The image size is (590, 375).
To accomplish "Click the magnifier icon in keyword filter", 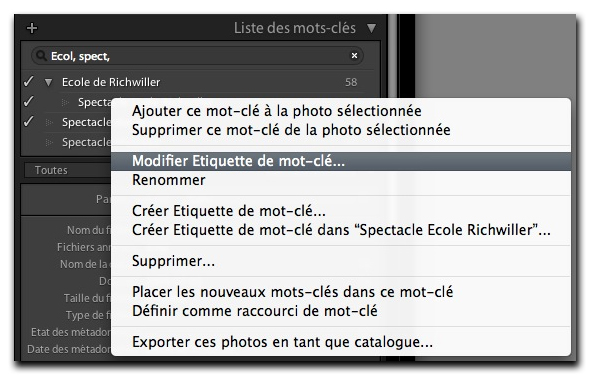I will 41,56.
